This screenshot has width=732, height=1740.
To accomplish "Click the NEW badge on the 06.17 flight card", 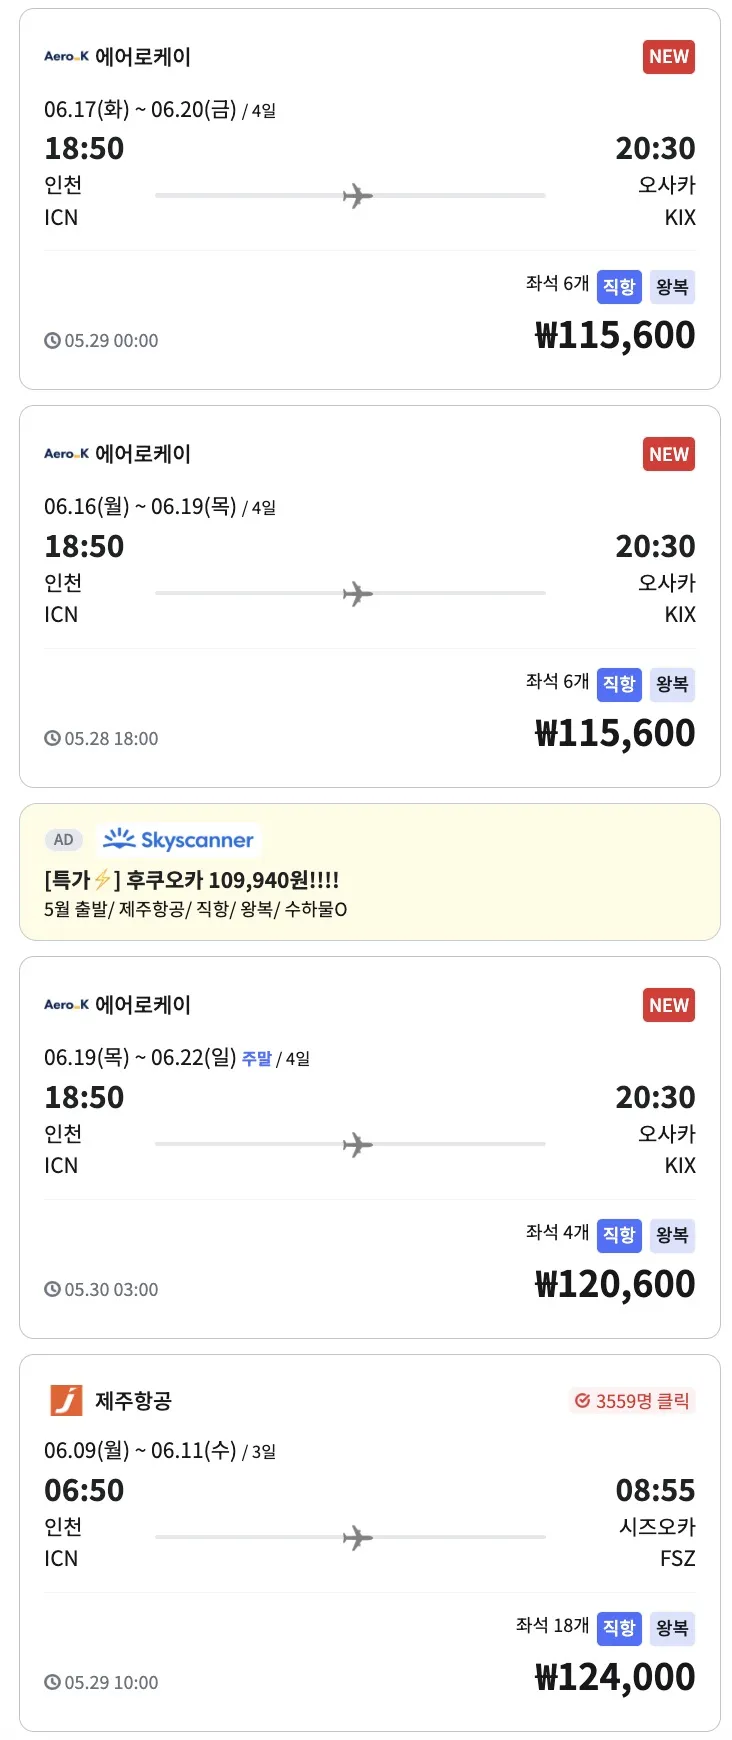I will point(669,57).
